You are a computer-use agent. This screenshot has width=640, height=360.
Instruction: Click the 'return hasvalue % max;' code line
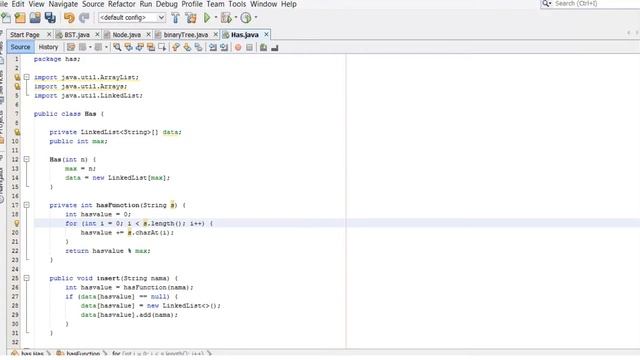click(108, 251)
